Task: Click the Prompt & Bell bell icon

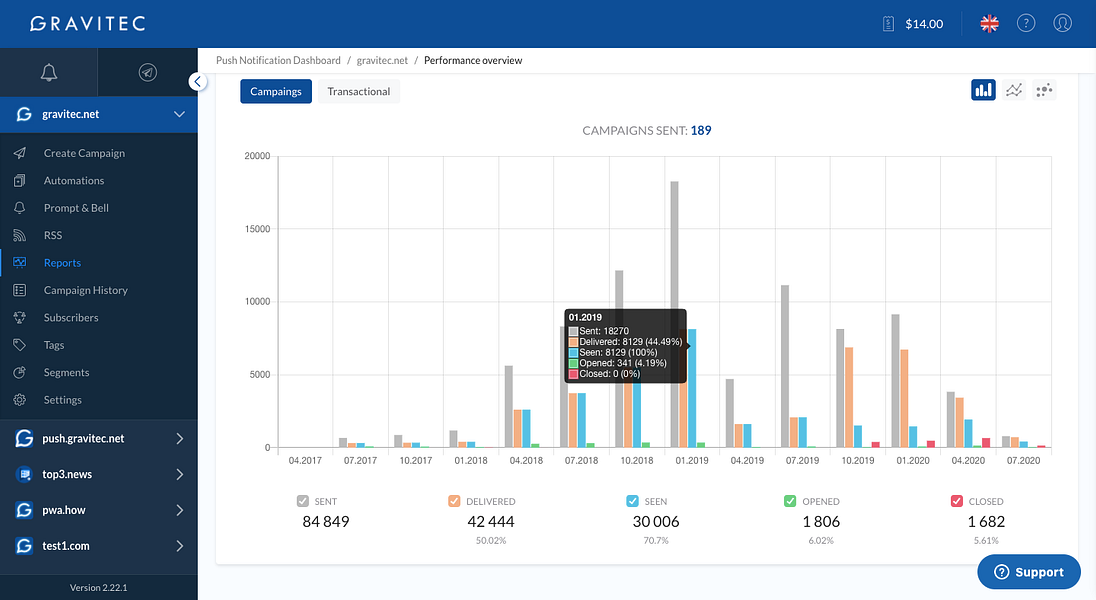Action: [x=20, y=208]
